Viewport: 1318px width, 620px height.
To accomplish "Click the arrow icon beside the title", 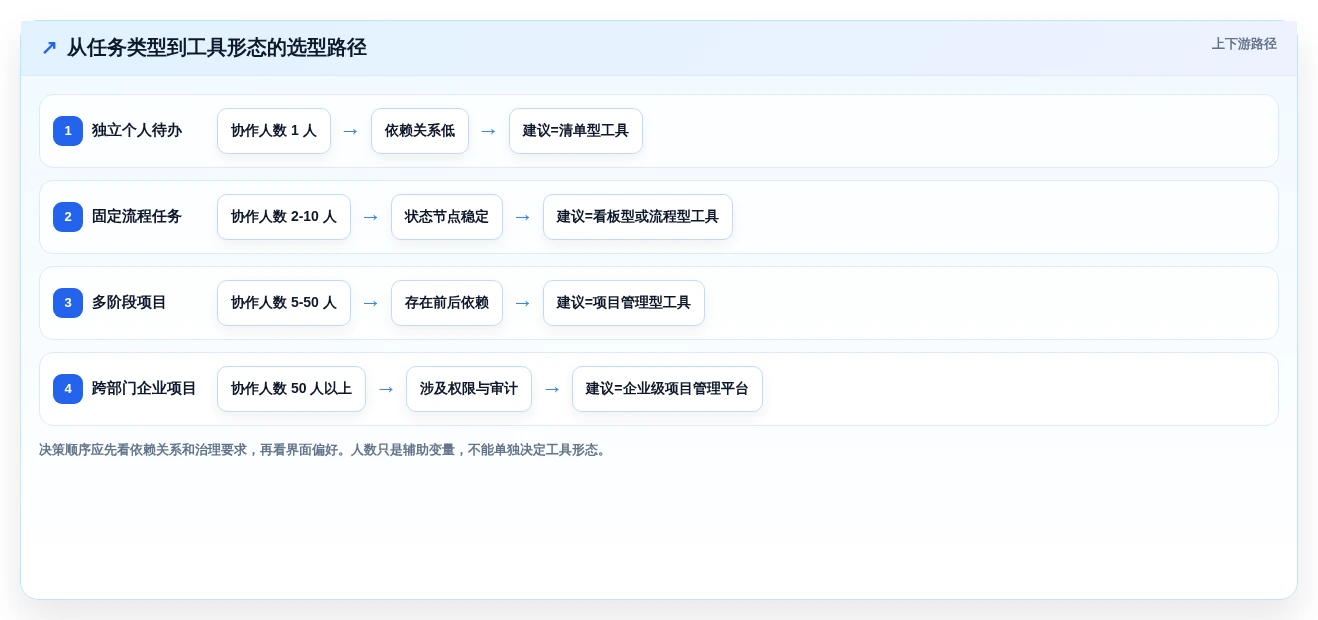I will click(x=49, y=48).
